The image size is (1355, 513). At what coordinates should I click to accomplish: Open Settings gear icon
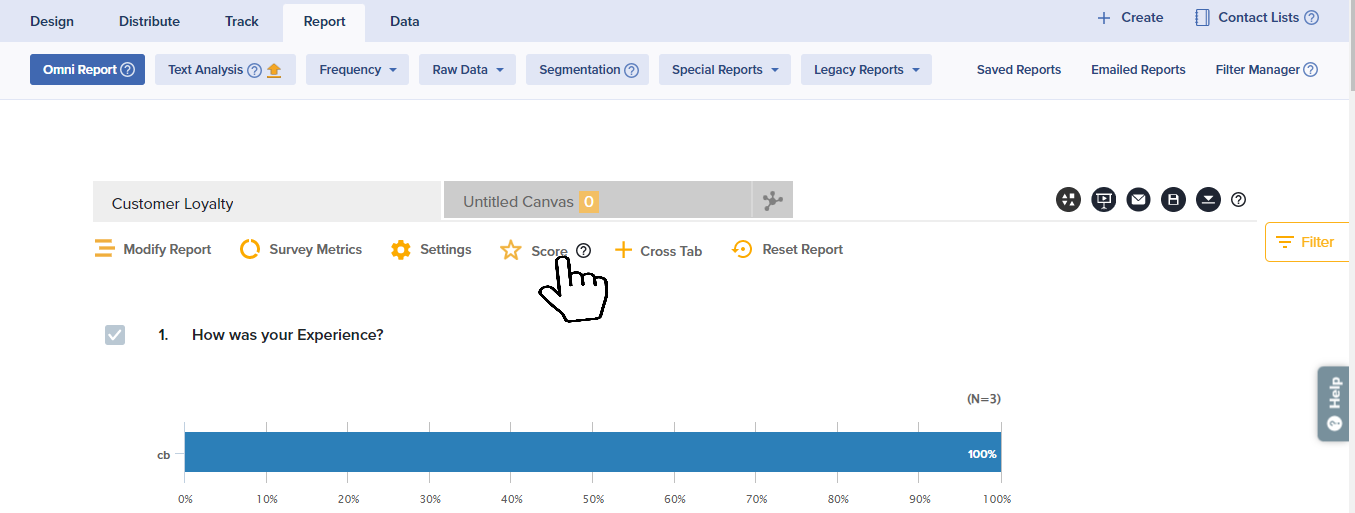[401, 250]
